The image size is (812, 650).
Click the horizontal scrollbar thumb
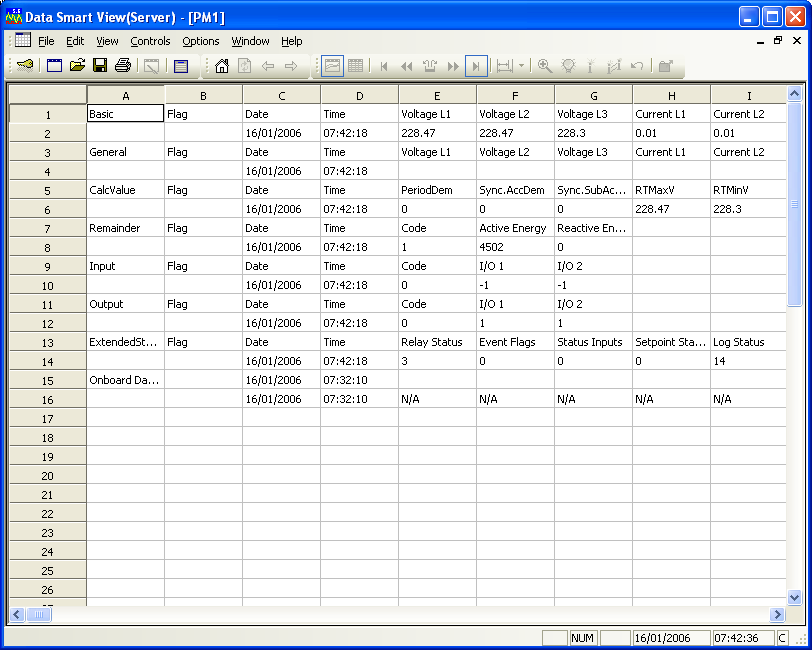click(39, 615)
